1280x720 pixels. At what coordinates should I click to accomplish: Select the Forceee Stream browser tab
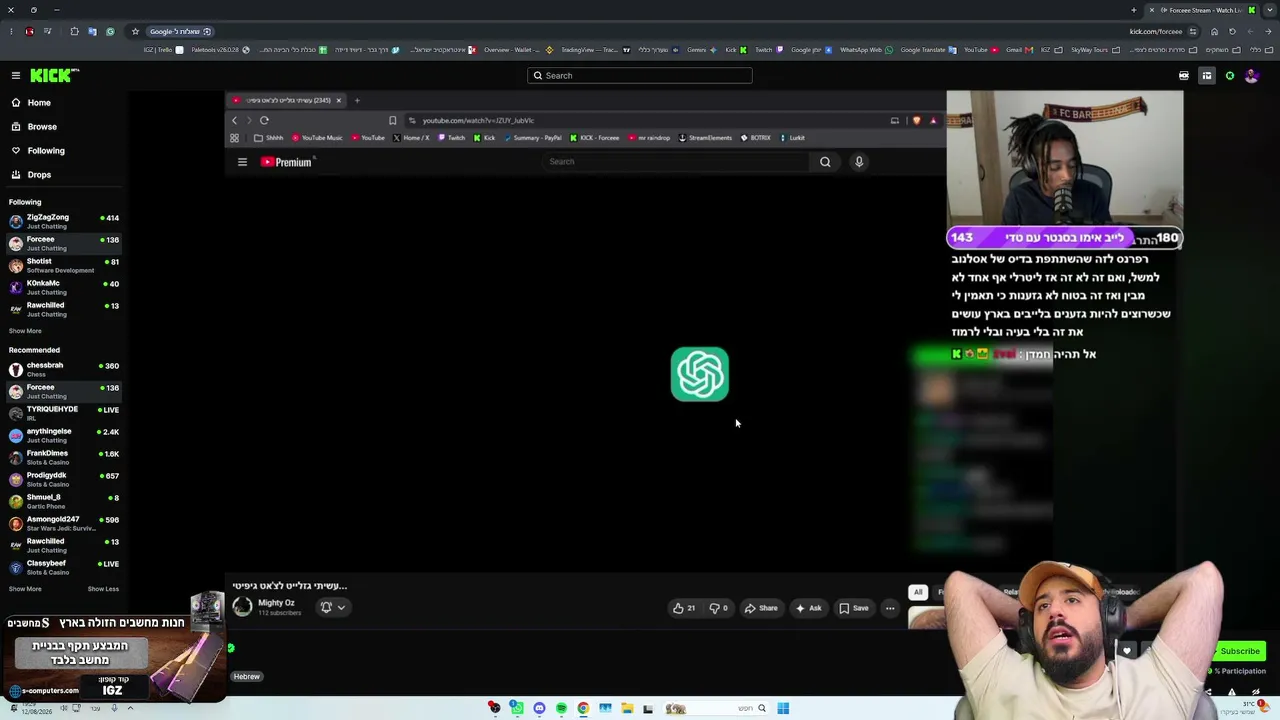(1202, 10)
